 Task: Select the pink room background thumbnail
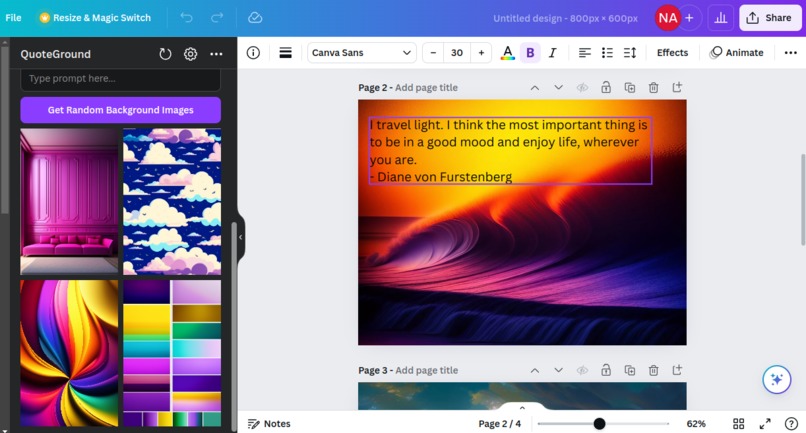(x=69, y=201)
